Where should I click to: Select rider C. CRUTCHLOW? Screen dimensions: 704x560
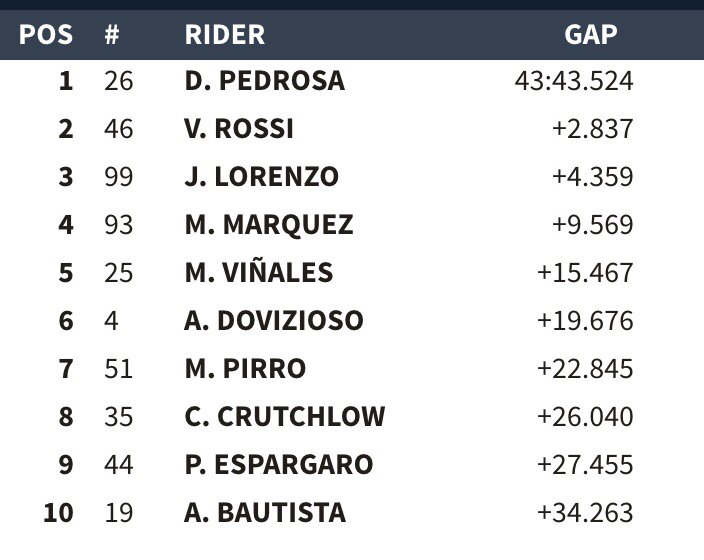tap(285, 417)
